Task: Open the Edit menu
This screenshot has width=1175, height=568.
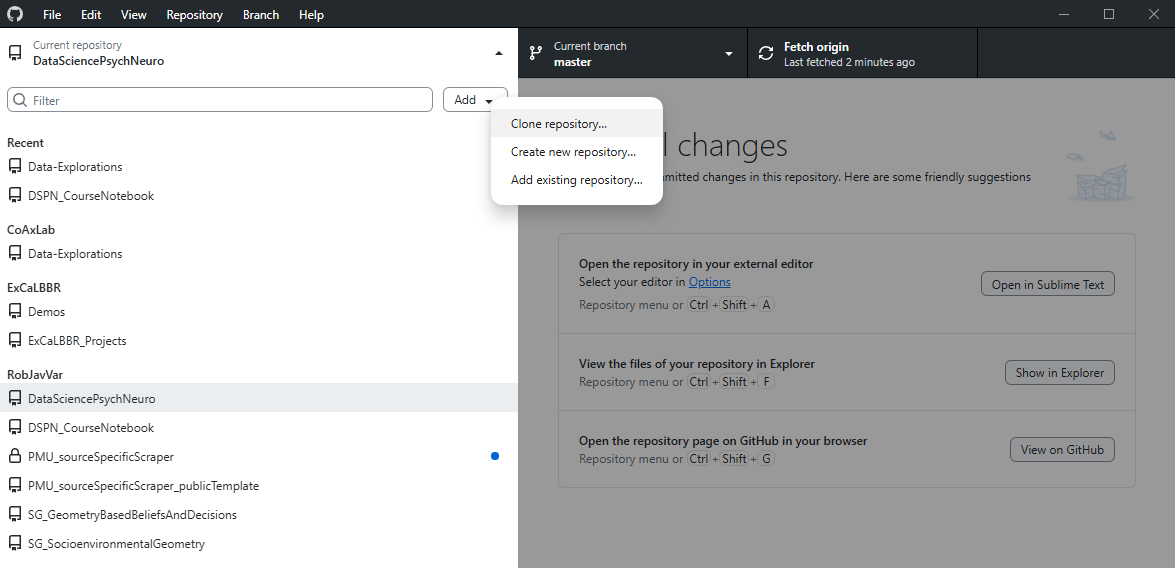Action: [x=91, y=14]
